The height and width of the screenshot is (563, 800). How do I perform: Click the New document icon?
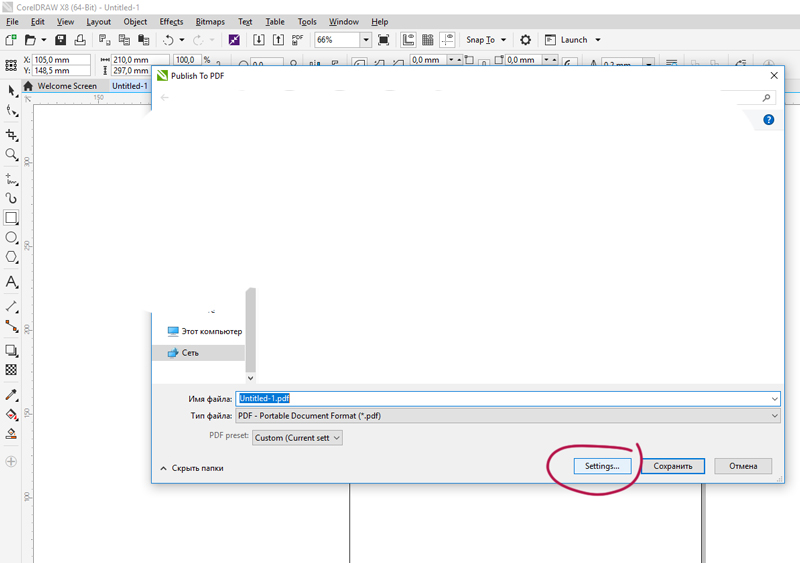click(x=11, y=40)
